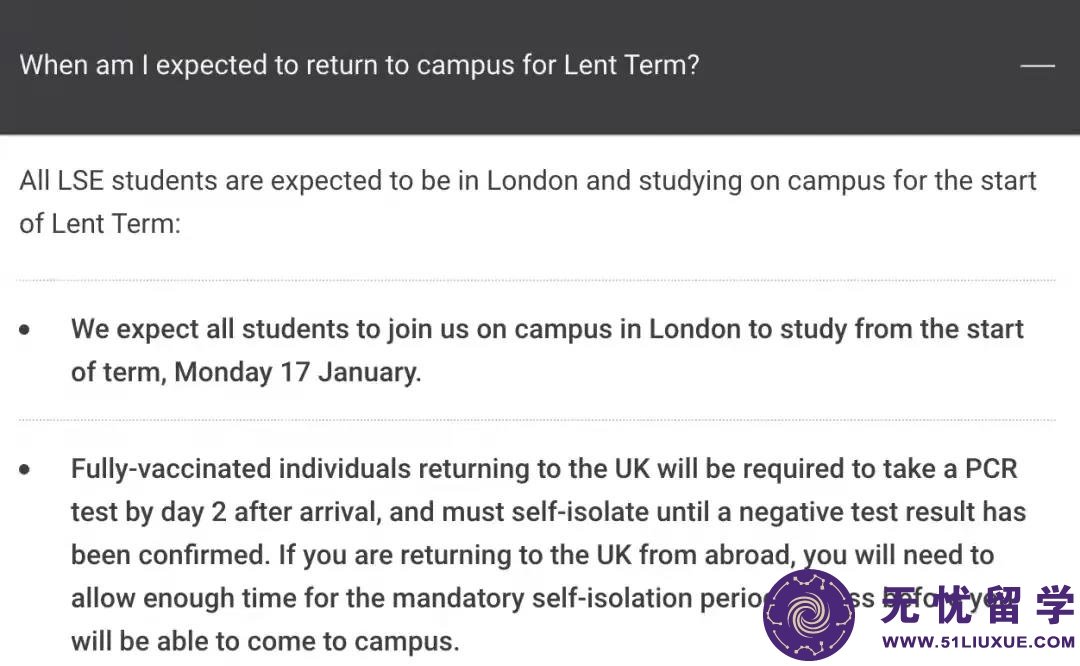Click the purple swirl watermark logo
Screen dimensions: 1080x666
point(809,614)
